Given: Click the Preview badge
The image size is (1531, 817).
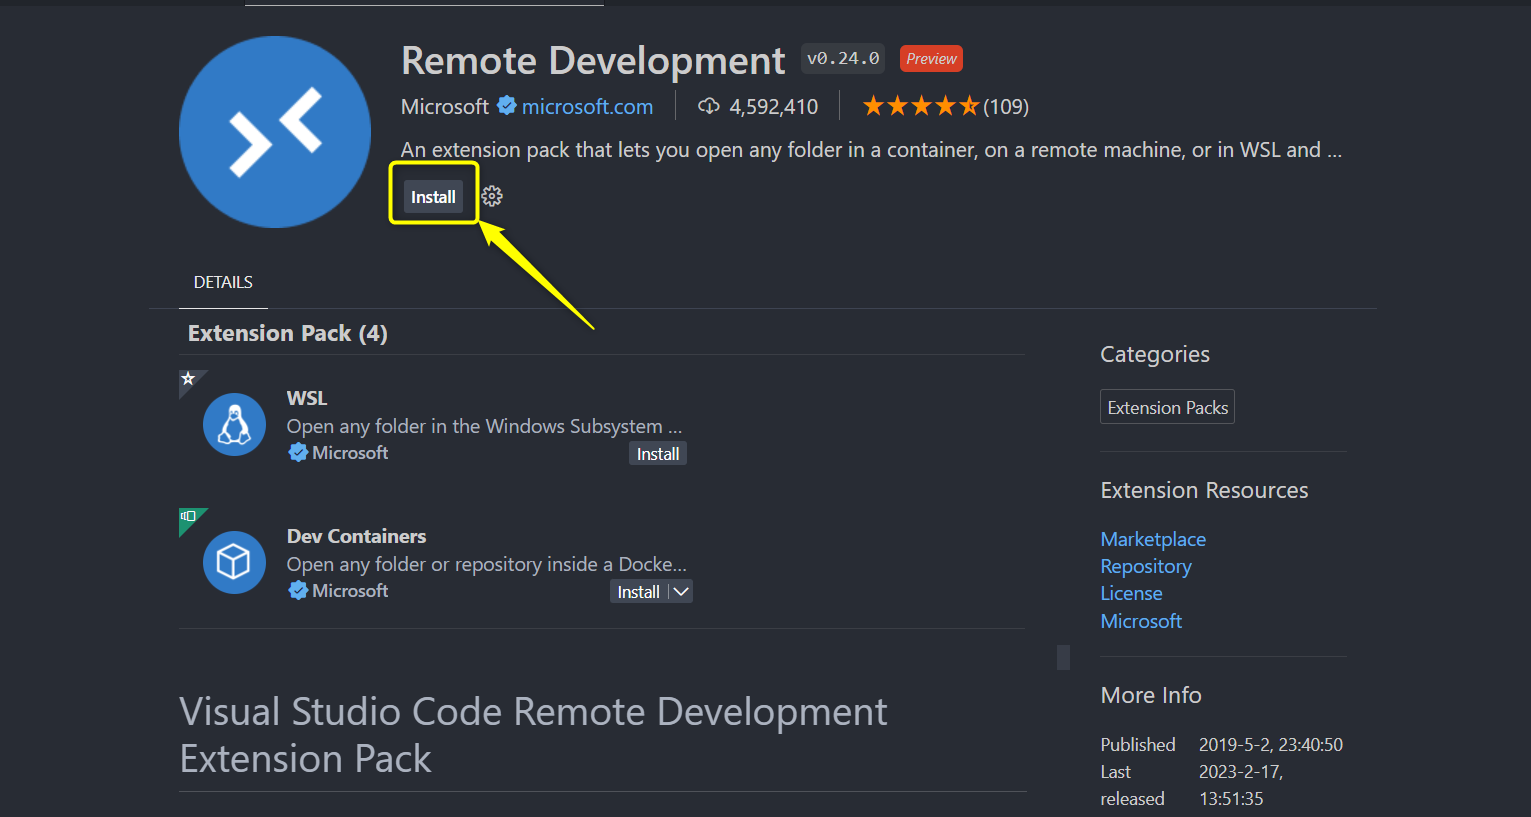Looking at the screenshot, I should coord(931,59).
